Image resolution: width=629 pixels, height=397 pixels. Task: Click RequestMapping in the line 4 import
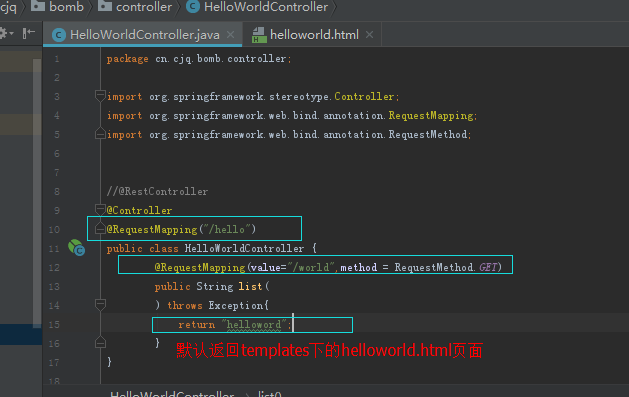pos(431,116)
